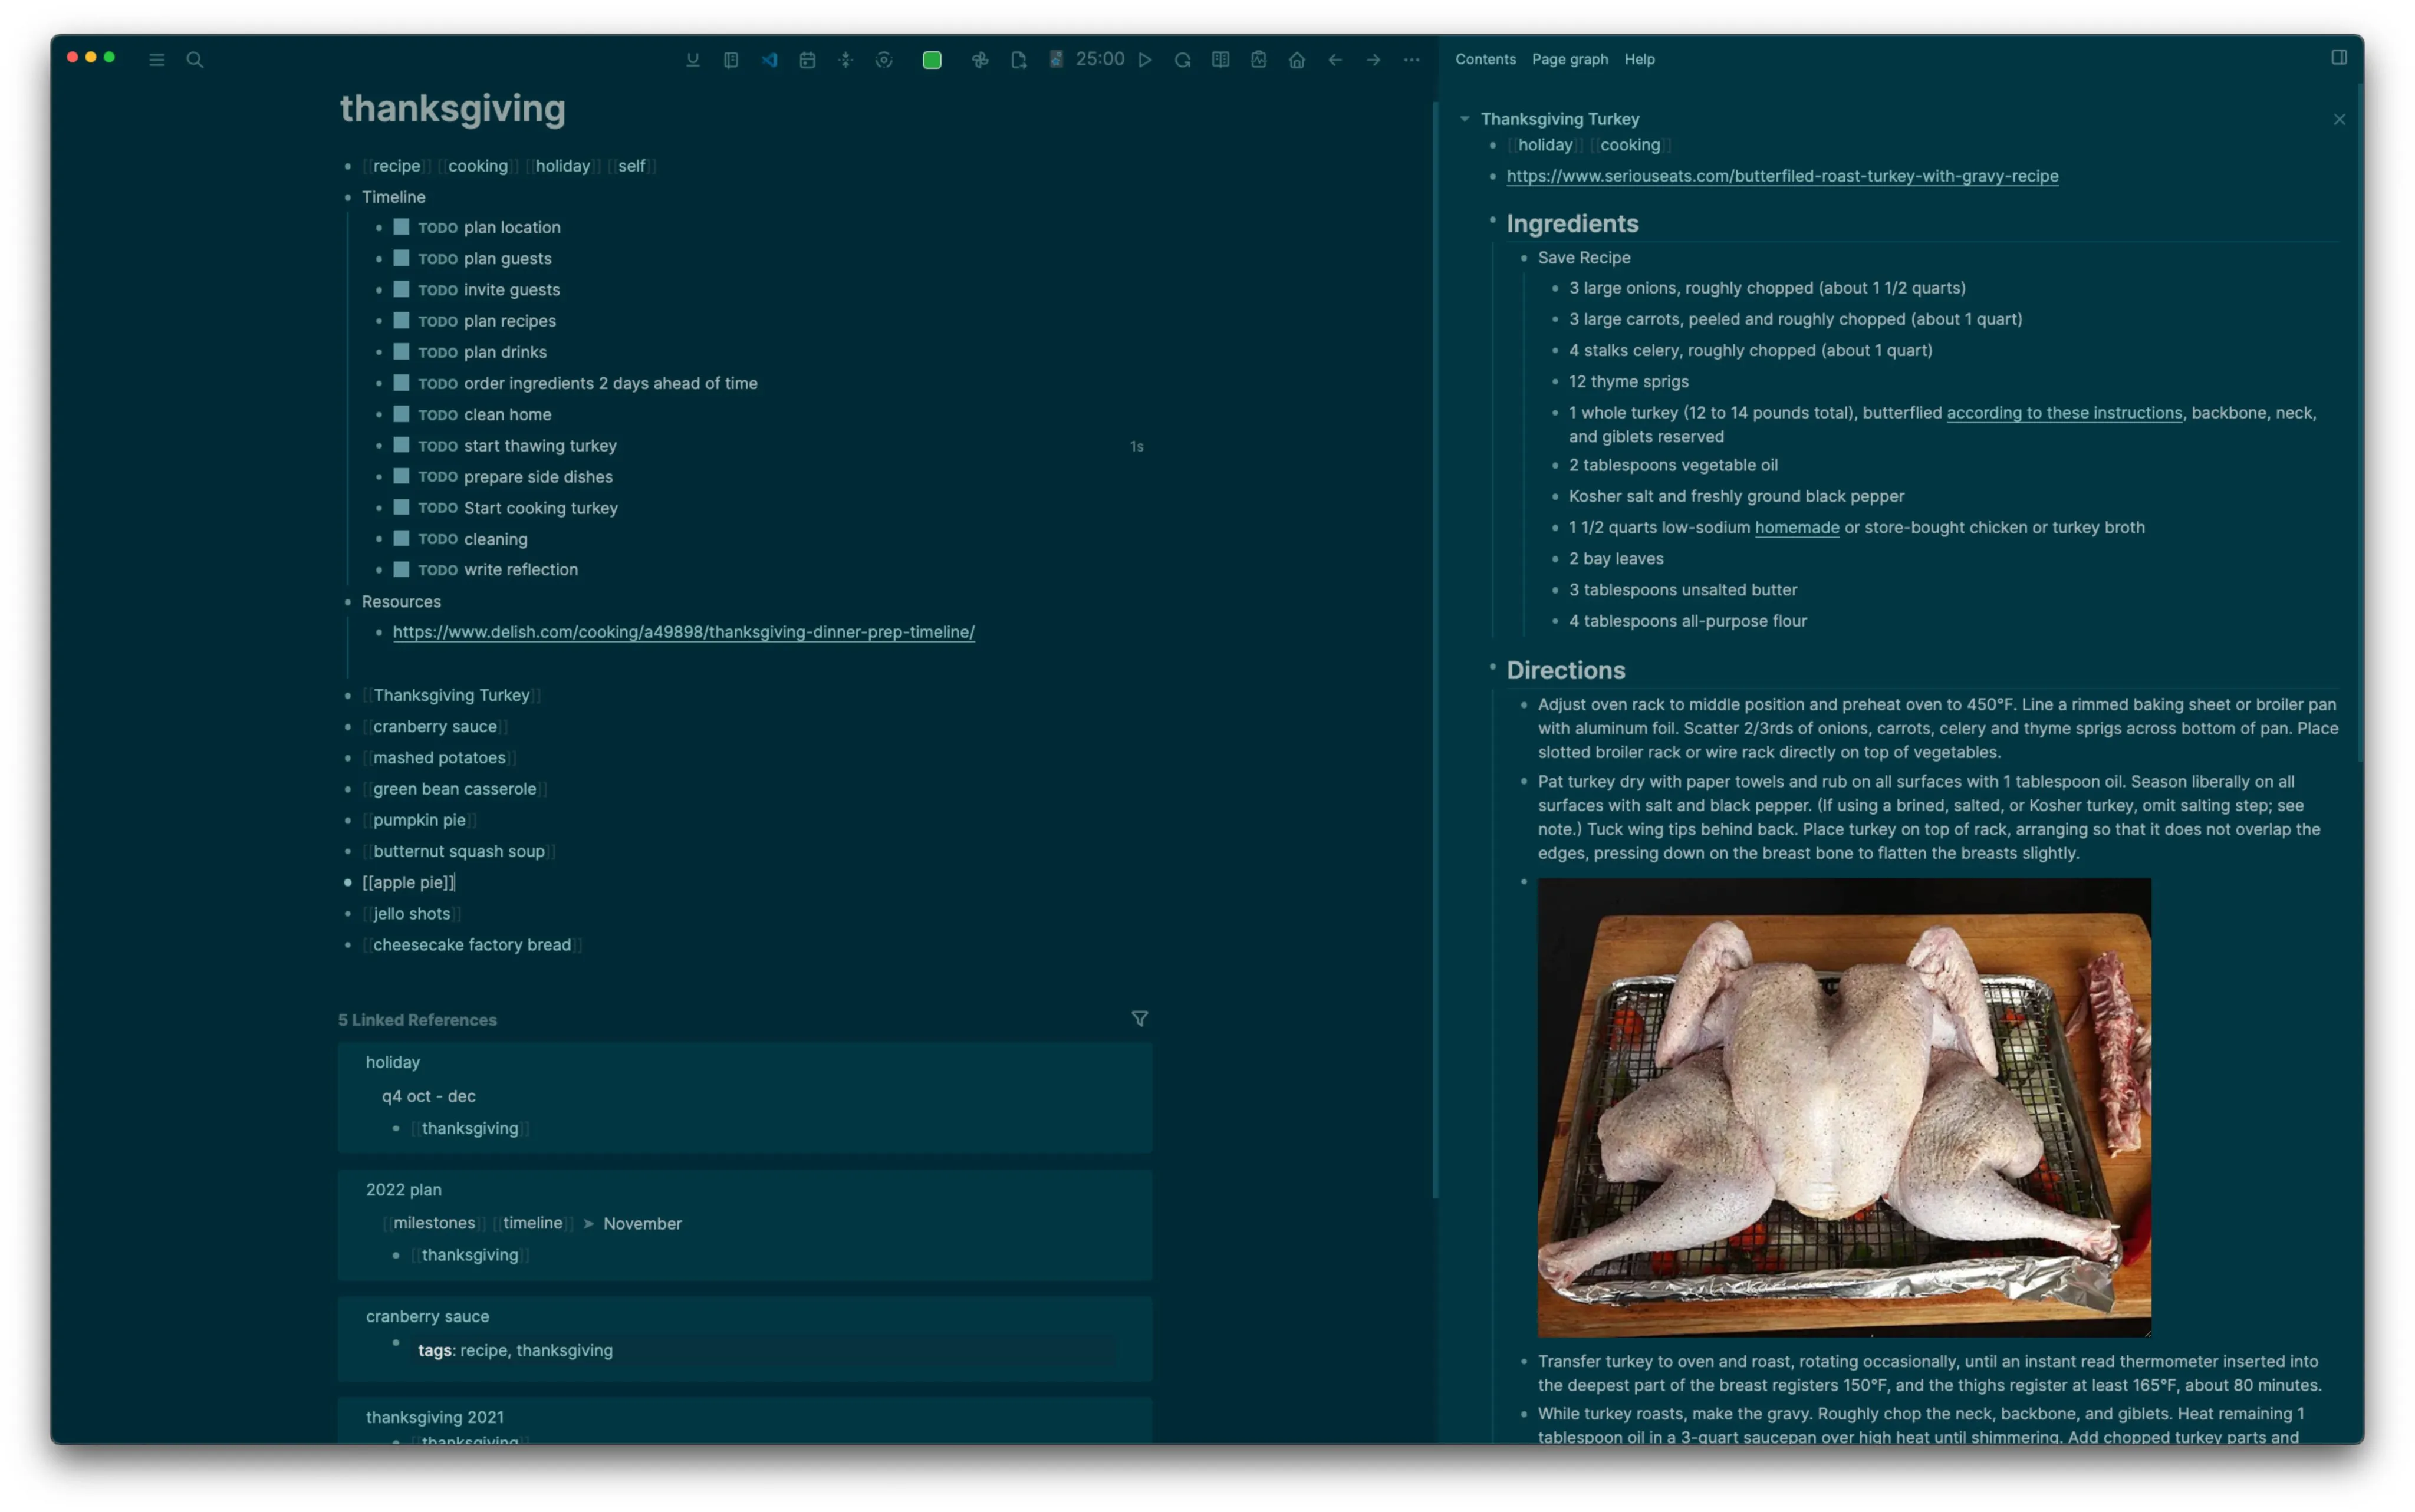Collapse the Thanksgiving Turkey sidebar block
2415x1512 pixels.
(x=1464, y=119)
